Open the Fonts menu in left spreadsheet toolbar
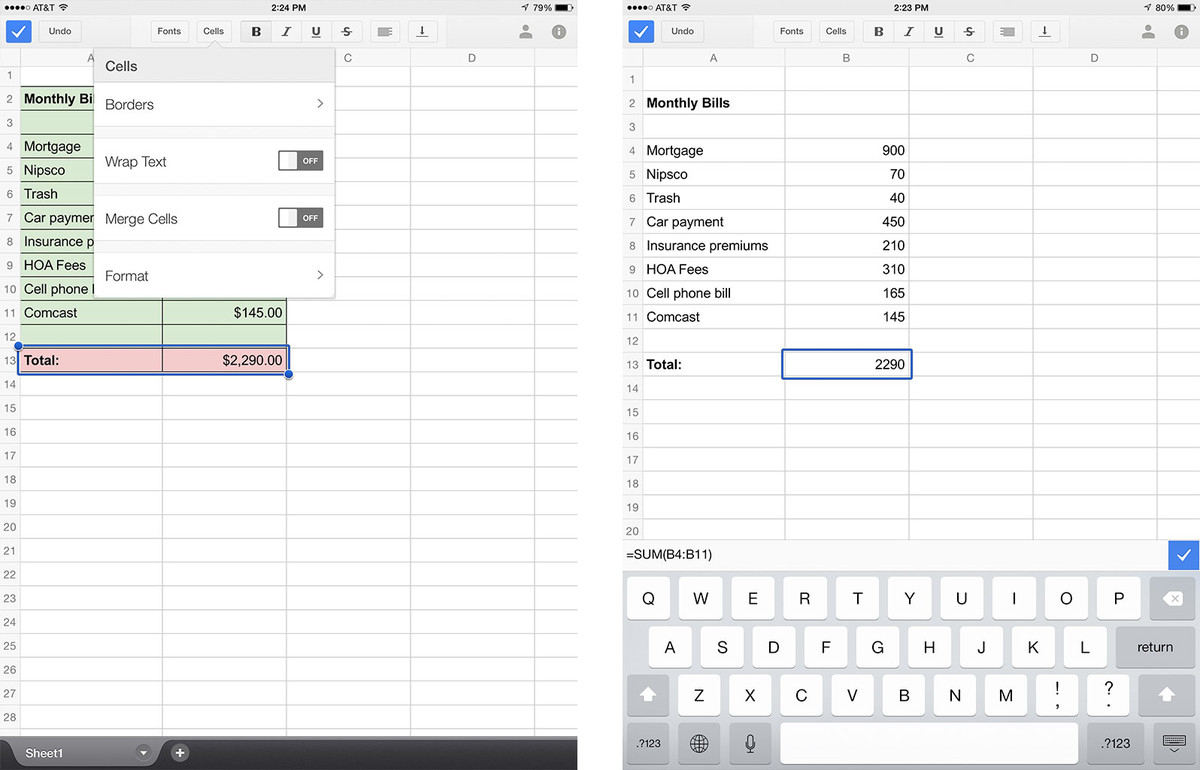The width and height of the screenshot is (1200, 770). [169, 31]
